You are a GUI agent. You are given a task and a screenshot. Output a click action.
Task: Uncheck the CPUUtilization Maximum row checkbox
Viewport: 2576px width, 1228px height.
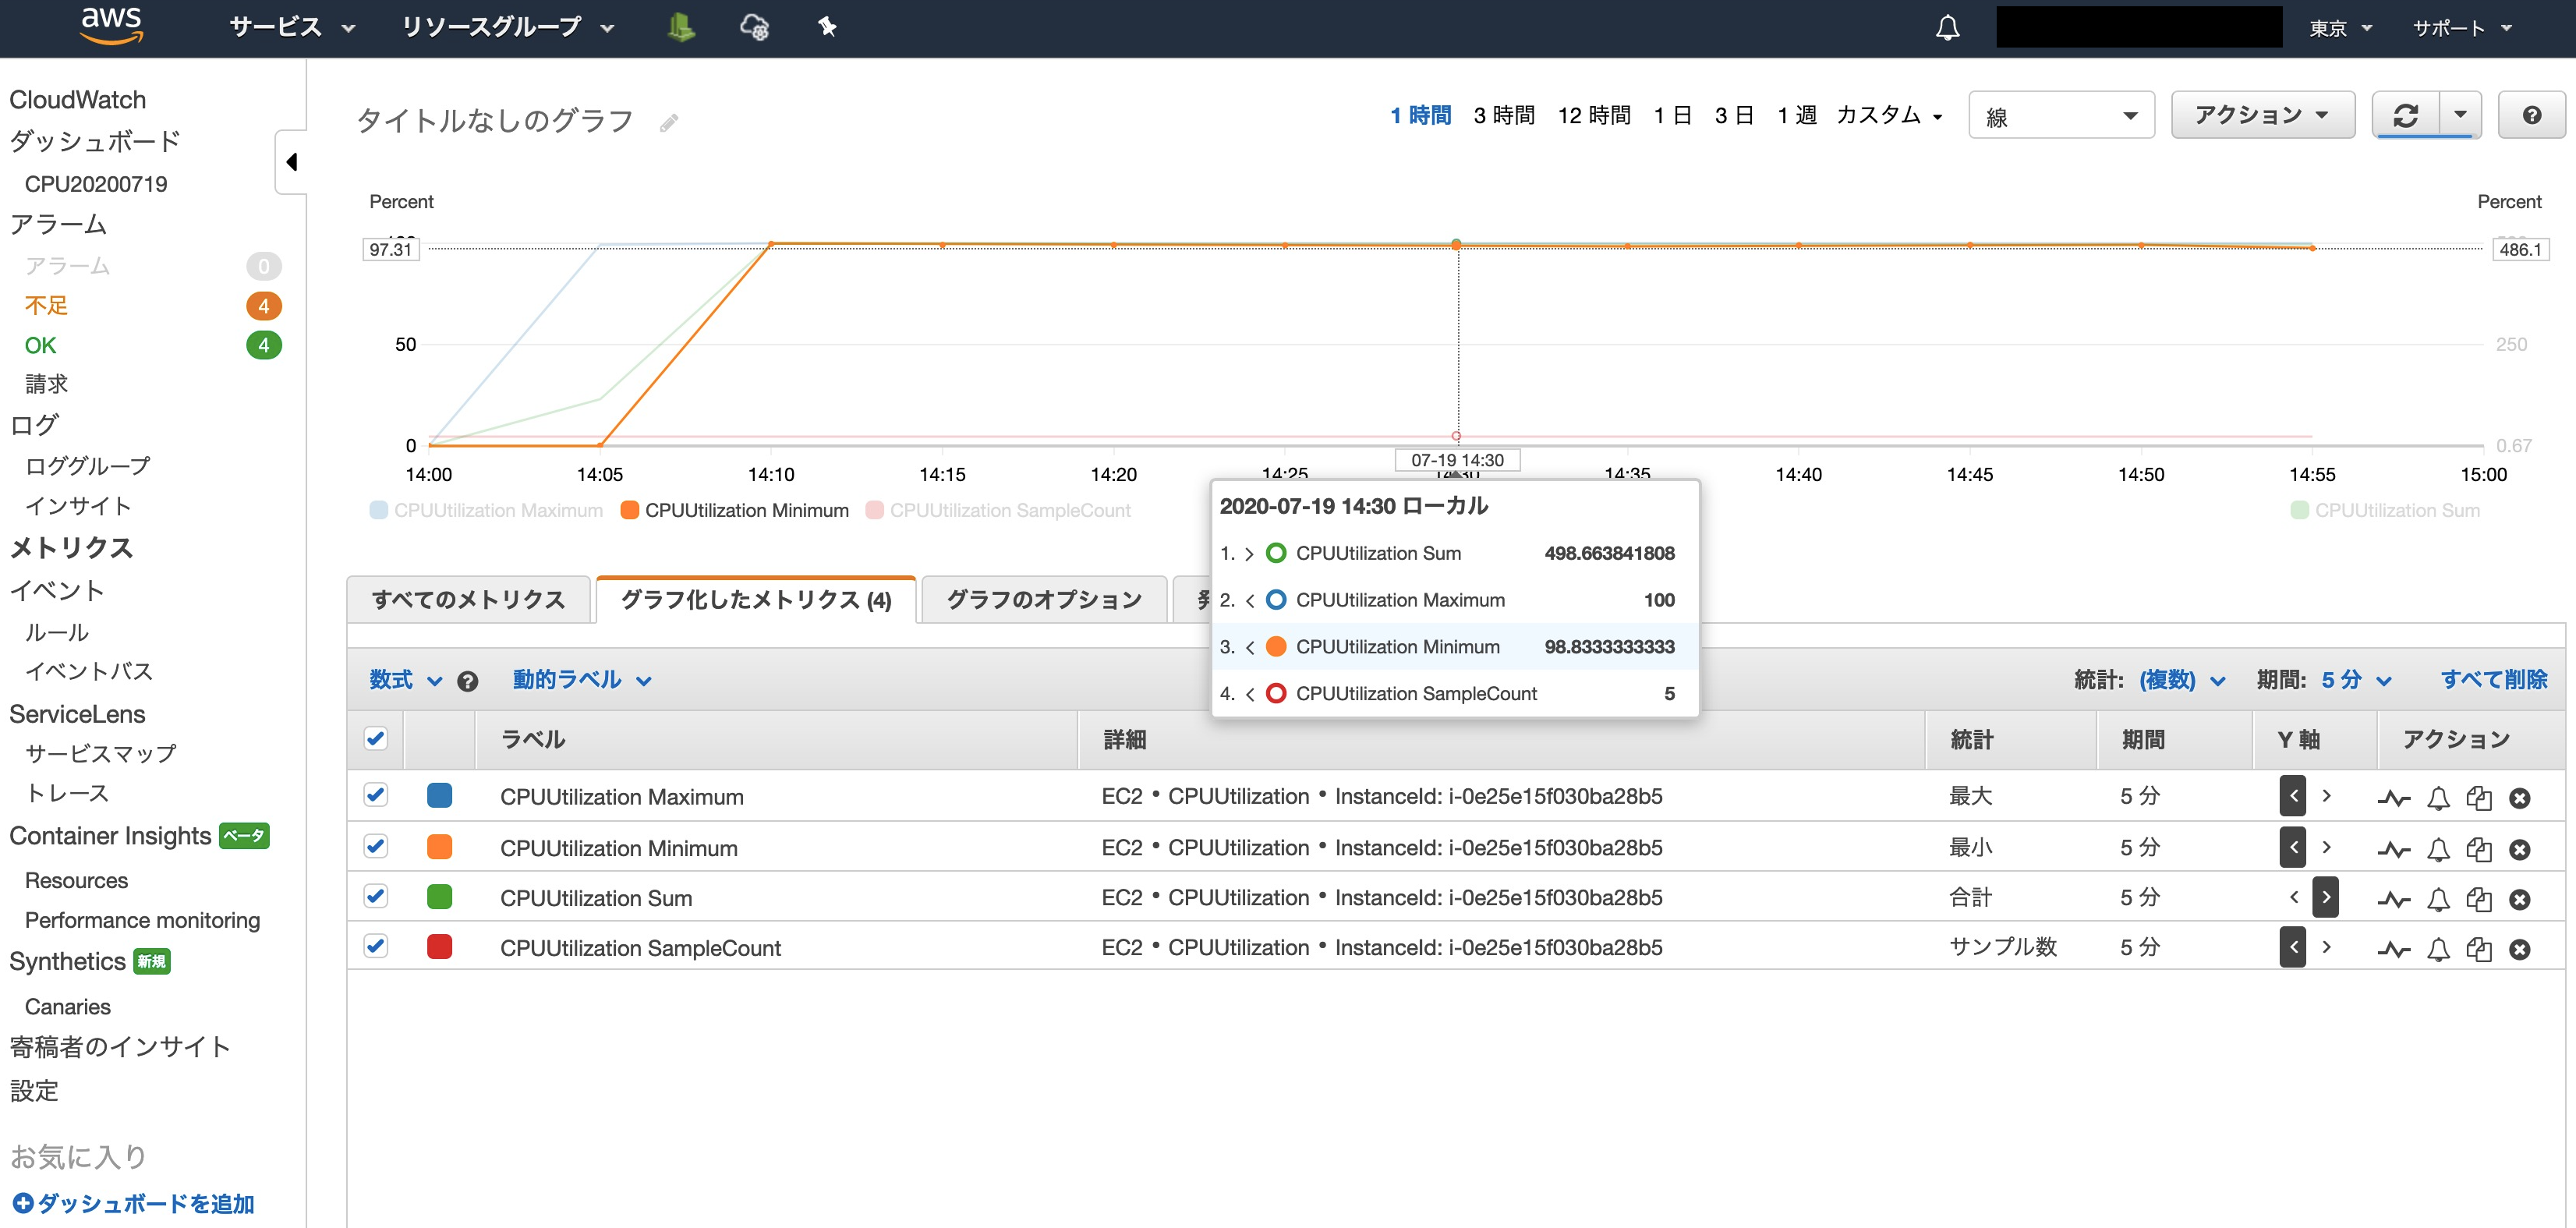(x=376, y=795)
